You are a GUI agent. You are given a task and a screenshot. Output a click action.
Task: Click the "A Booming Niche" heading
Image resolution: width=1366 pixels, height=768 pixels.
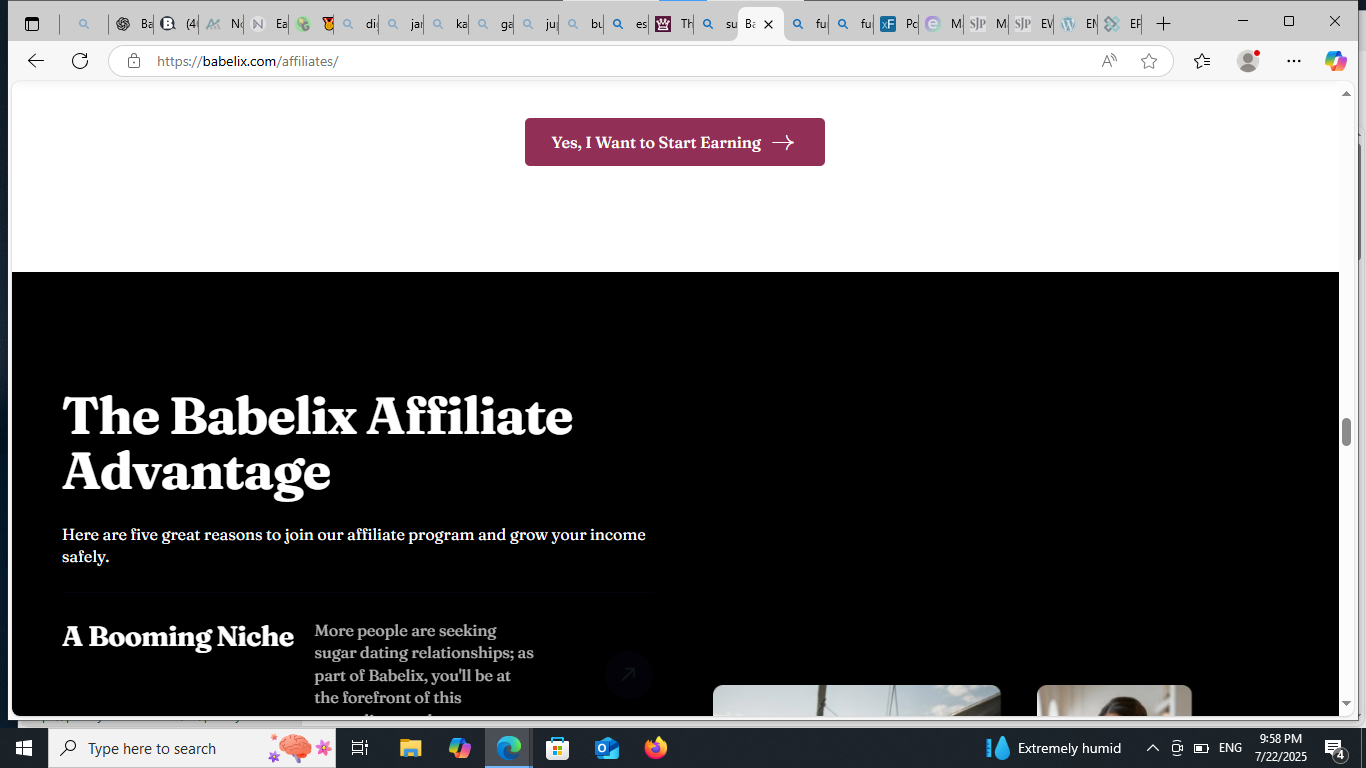pos(178,636)
